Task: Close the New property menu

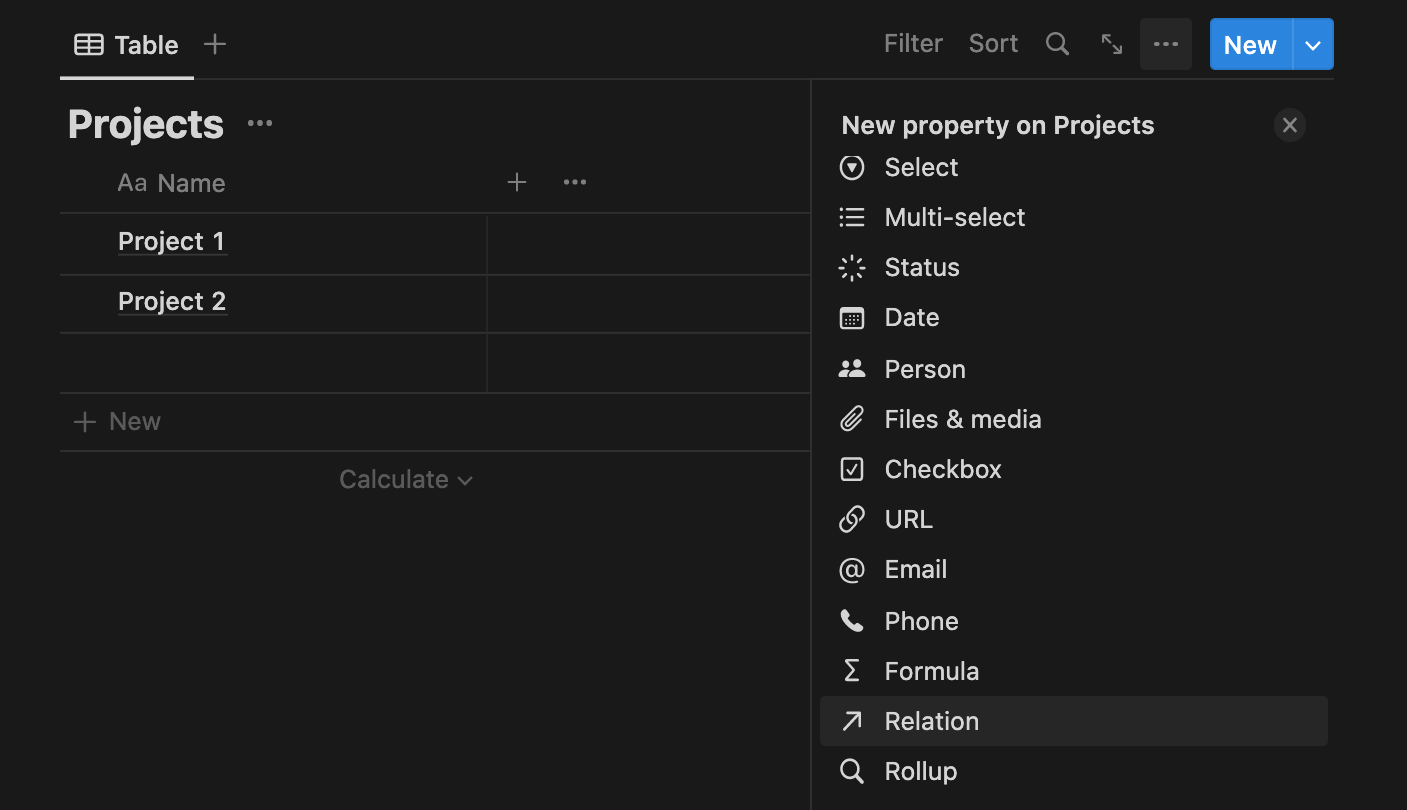Action: [1289, 124]
